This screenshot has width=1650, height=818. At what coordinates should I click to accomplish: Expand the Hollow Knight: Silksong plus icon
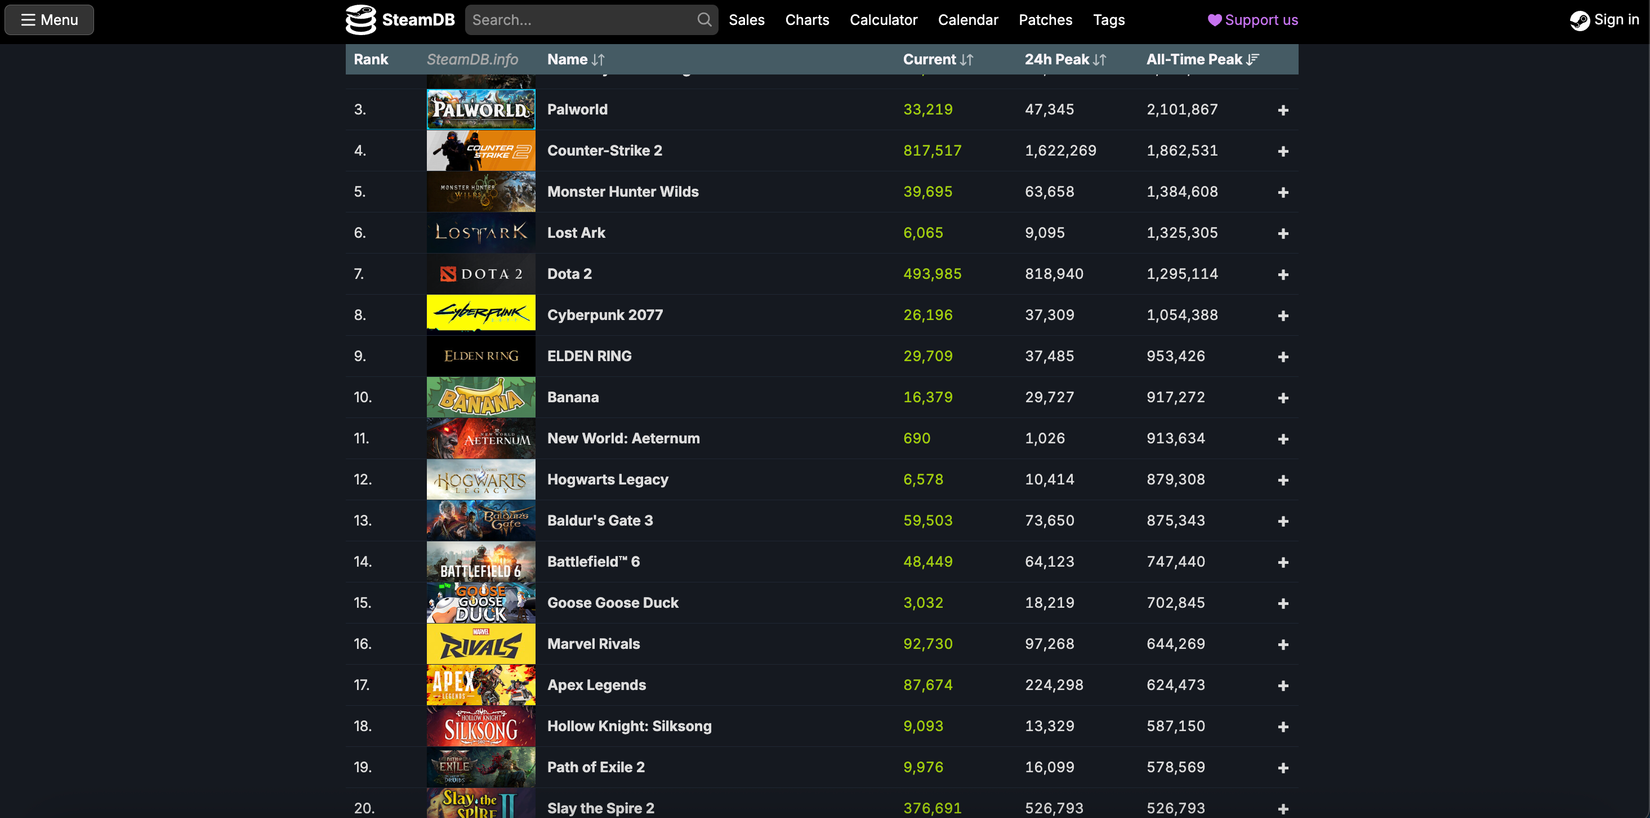click(x=1283, y=727)
